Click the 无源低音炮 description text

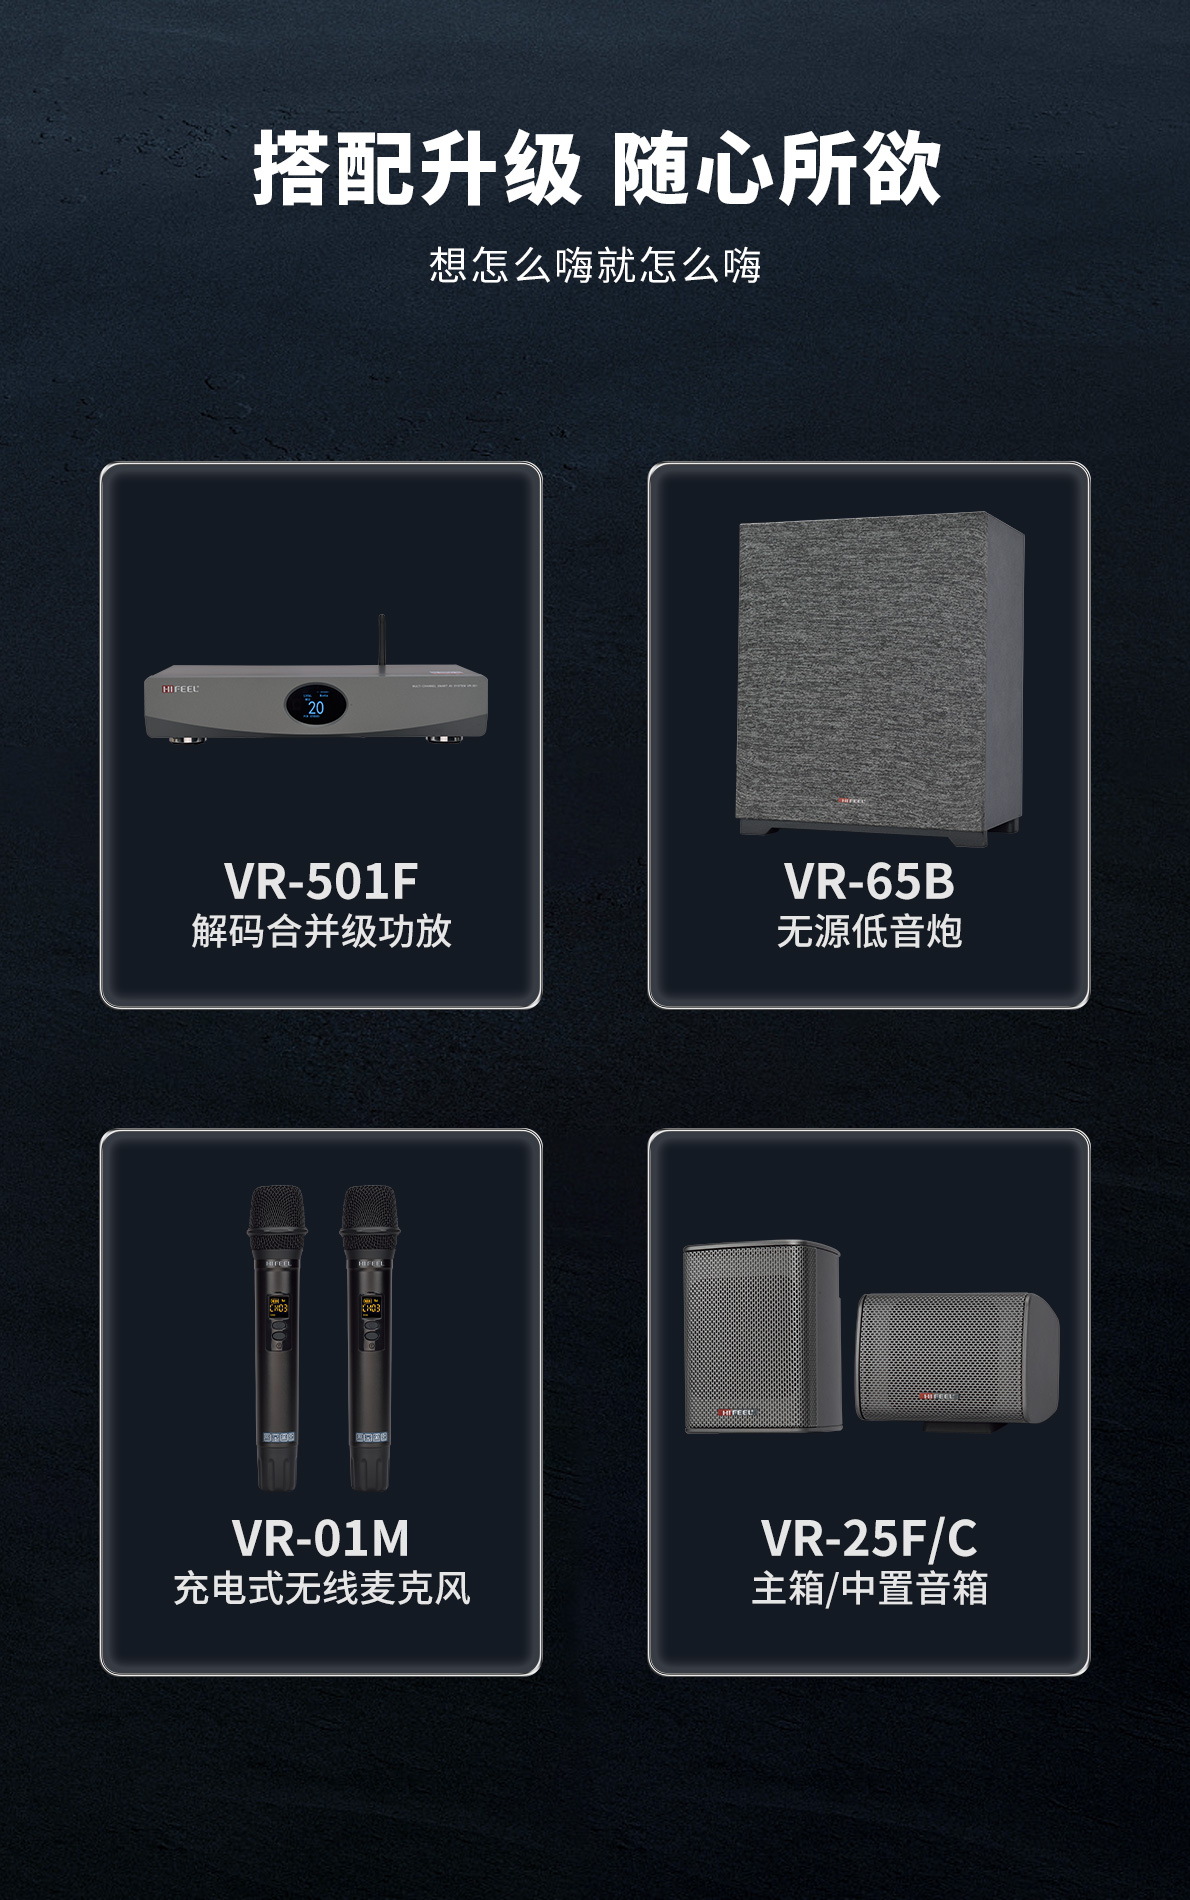coord(869,931)
